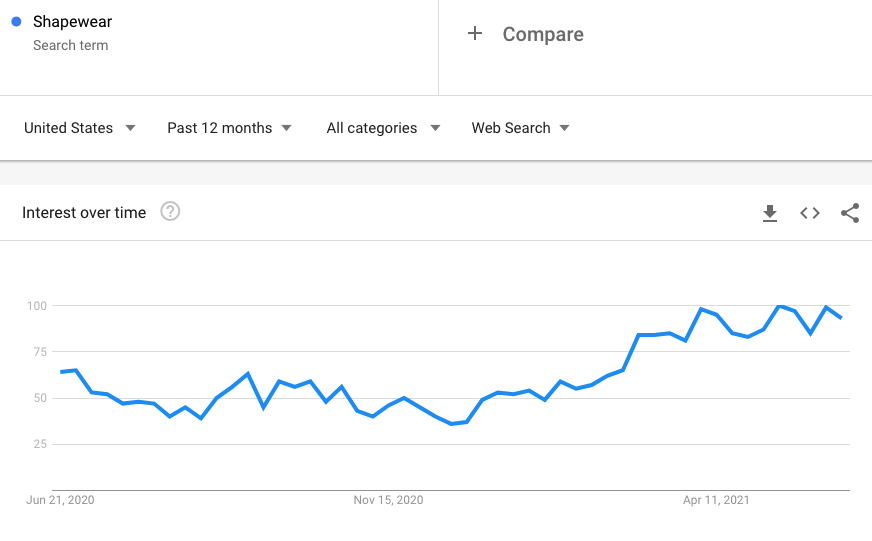This screenshot has height=541, width=872.
Task: Click the chart line's rightmost end point
Action: (841, 318)
